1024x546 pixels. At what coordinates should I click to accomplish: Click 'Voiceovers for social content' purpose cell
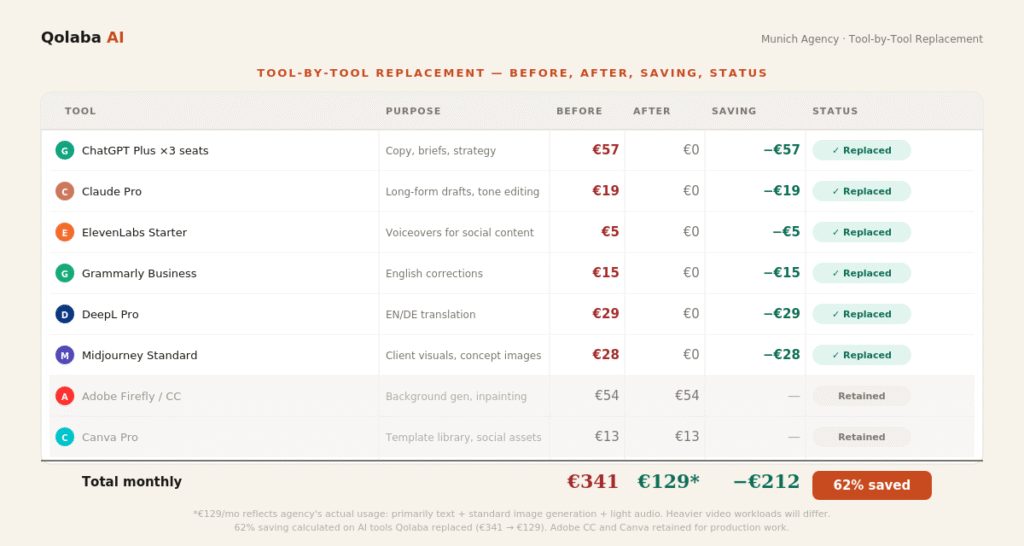click(460, 232)
